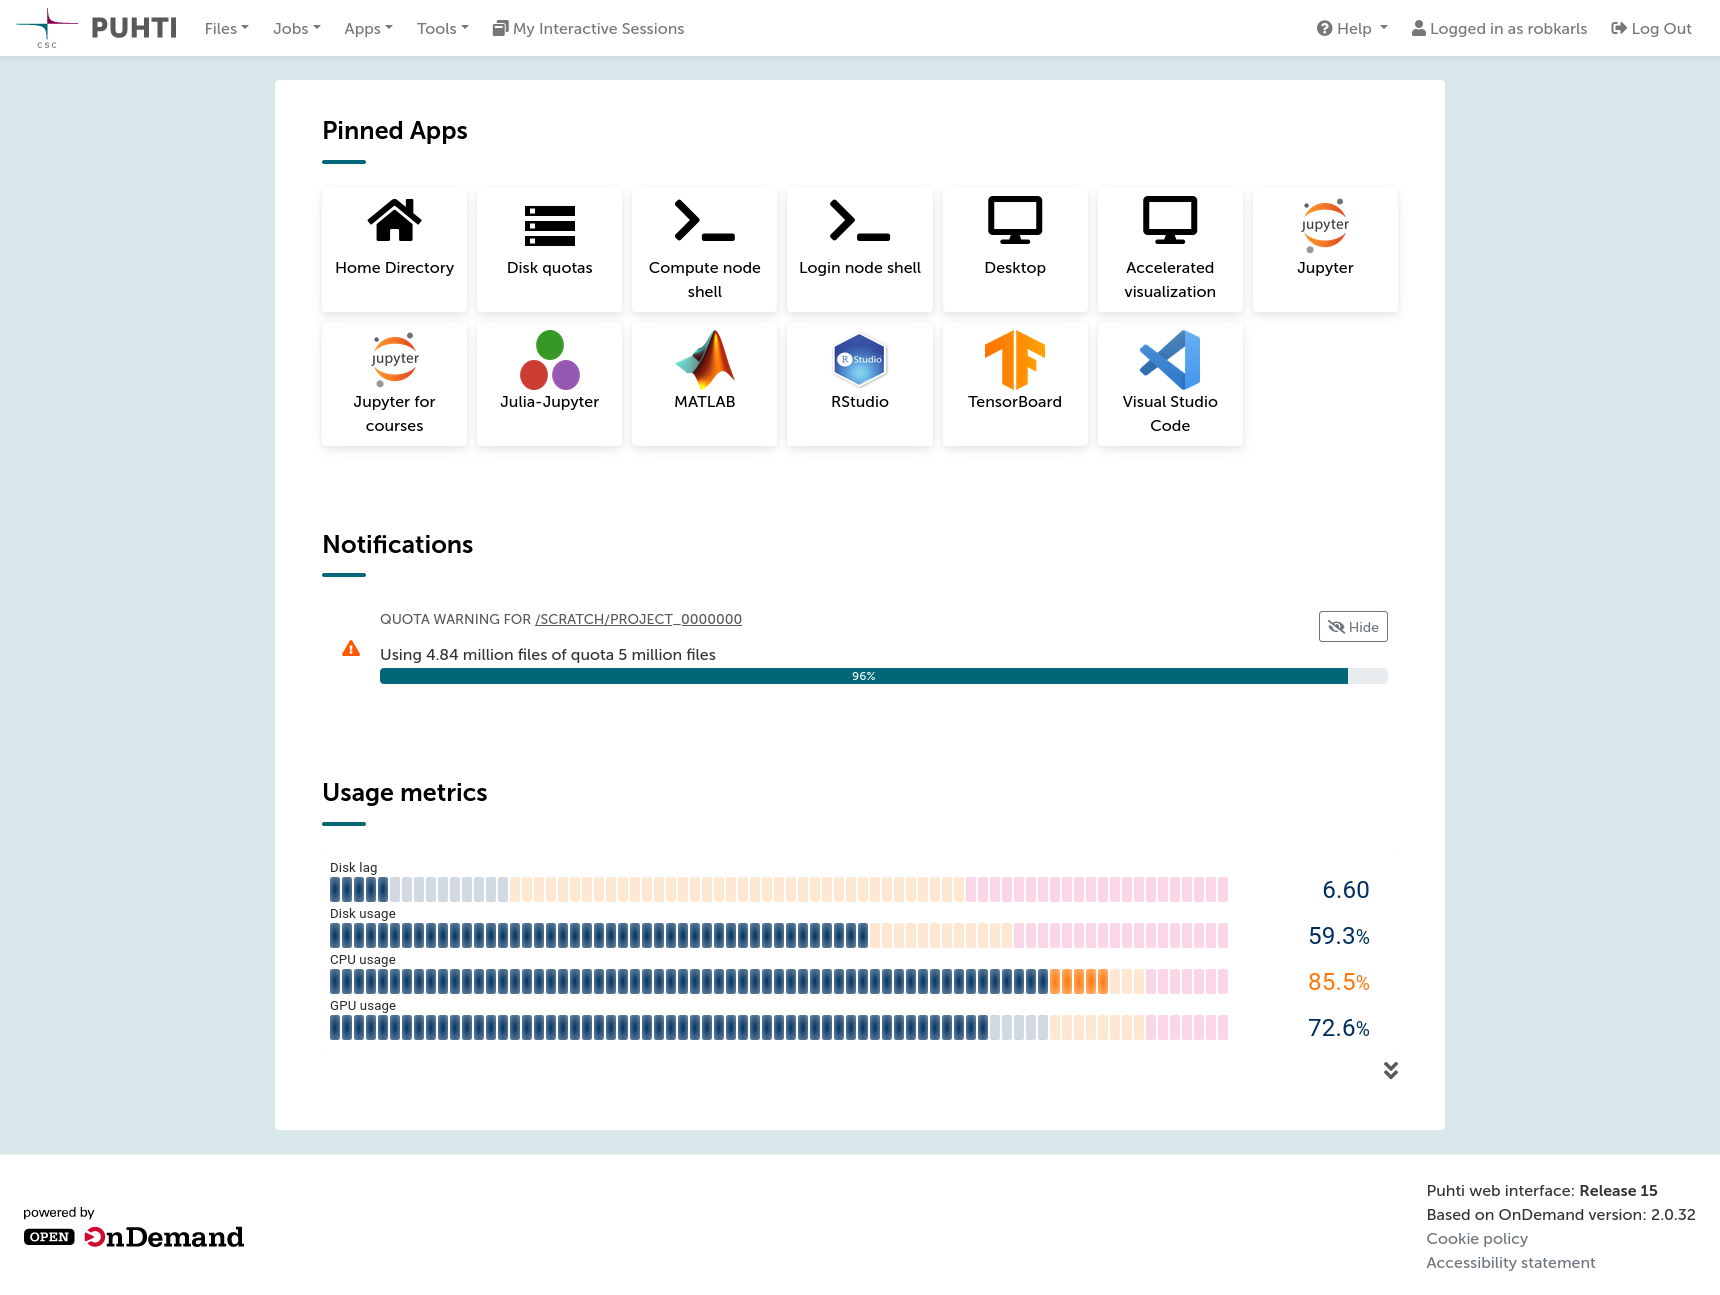The image size is (1720, 1295).
Task: Click the CSC Puhti logo
Action: pos(96,28)
